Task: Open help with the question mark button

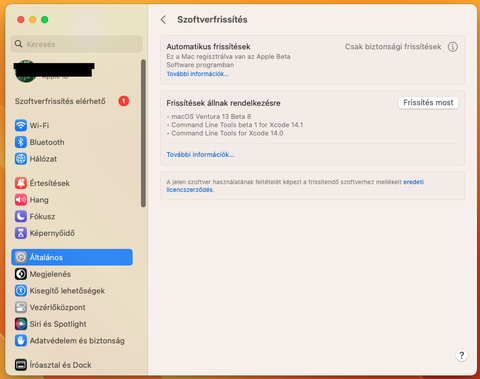Action: tap(461, 355)
